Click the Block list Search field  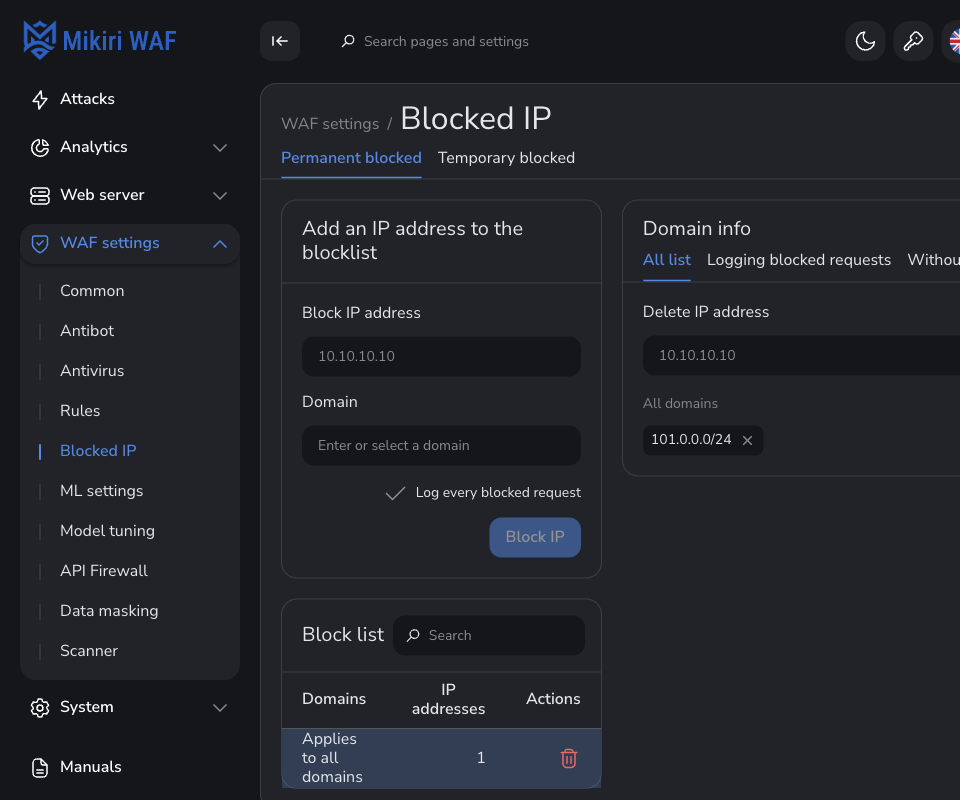(x=489, y=635)
